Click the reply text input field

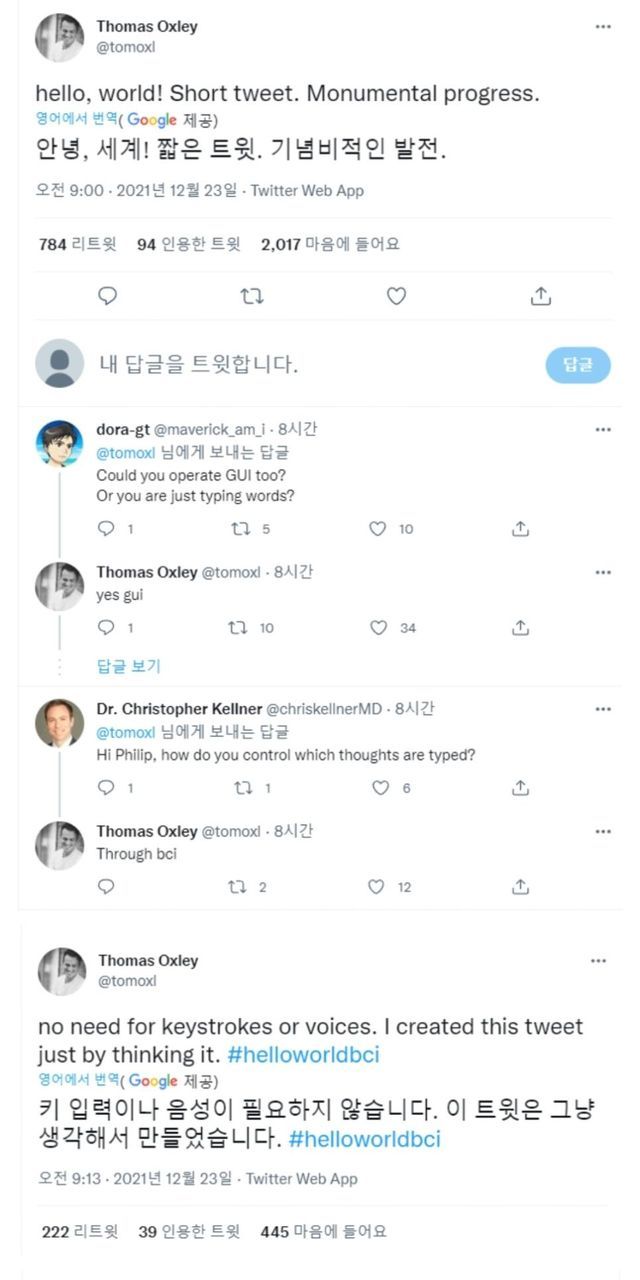point(300,365)
